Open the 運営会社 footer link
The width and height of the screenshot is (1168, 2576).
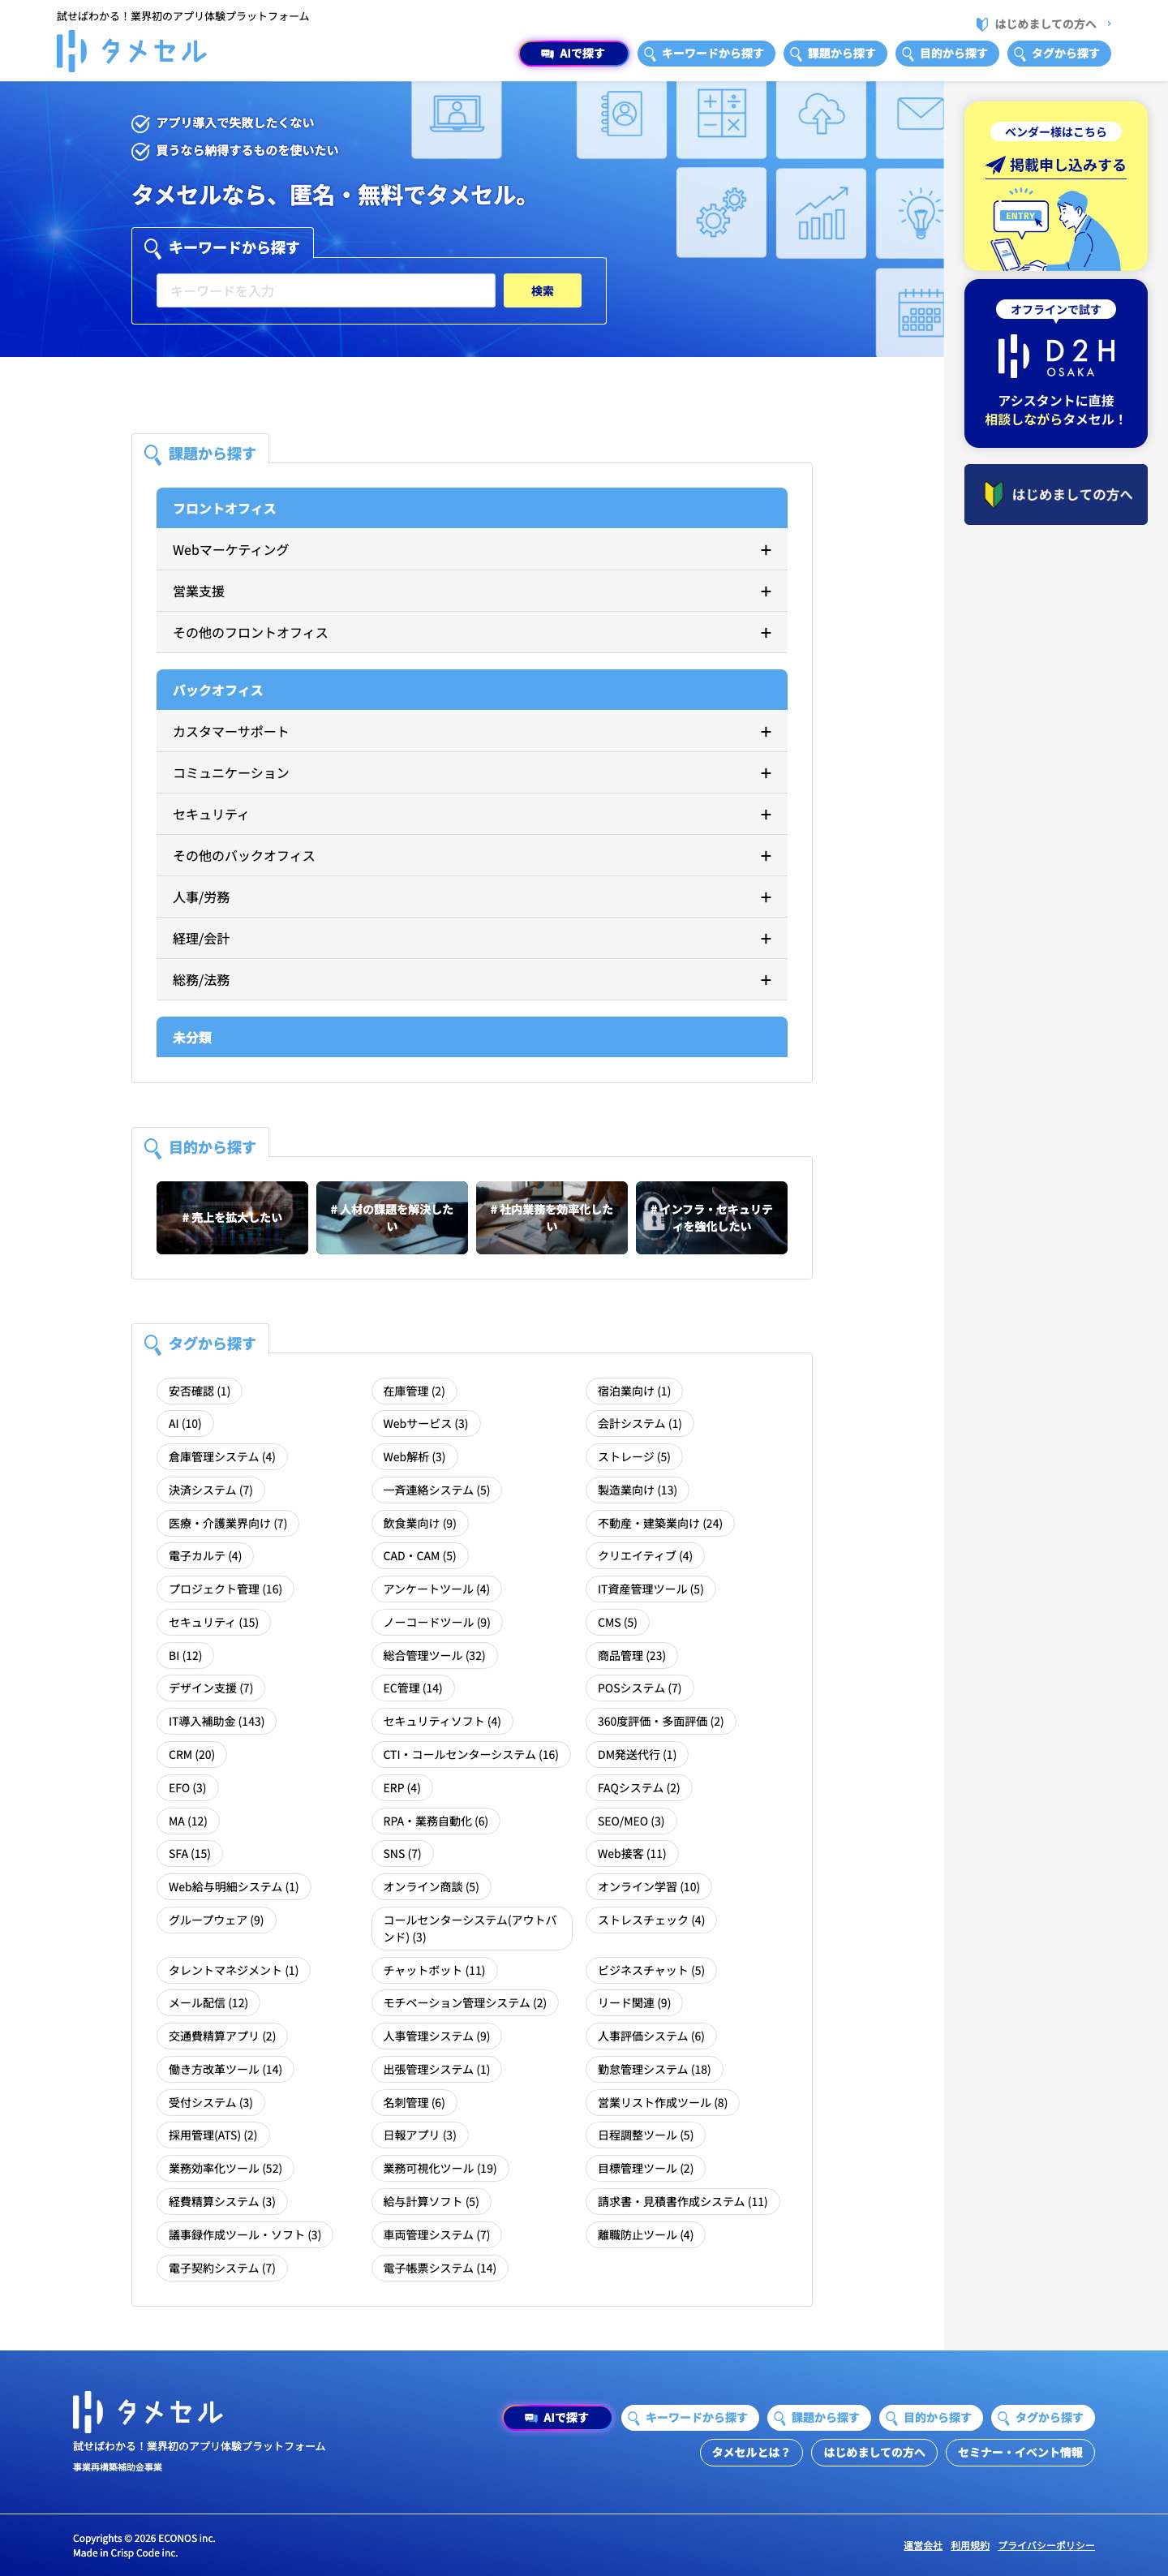[923, 2546]
